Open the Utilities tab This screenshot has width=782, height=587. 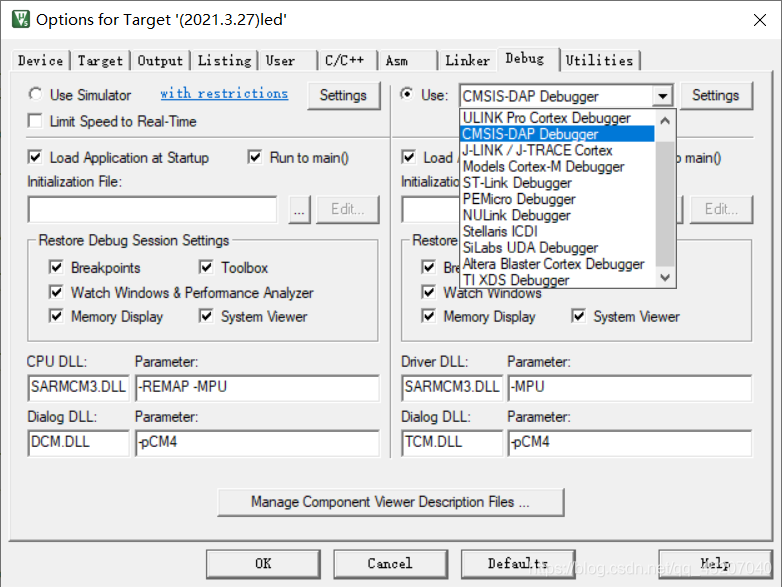tap(599, 61)
